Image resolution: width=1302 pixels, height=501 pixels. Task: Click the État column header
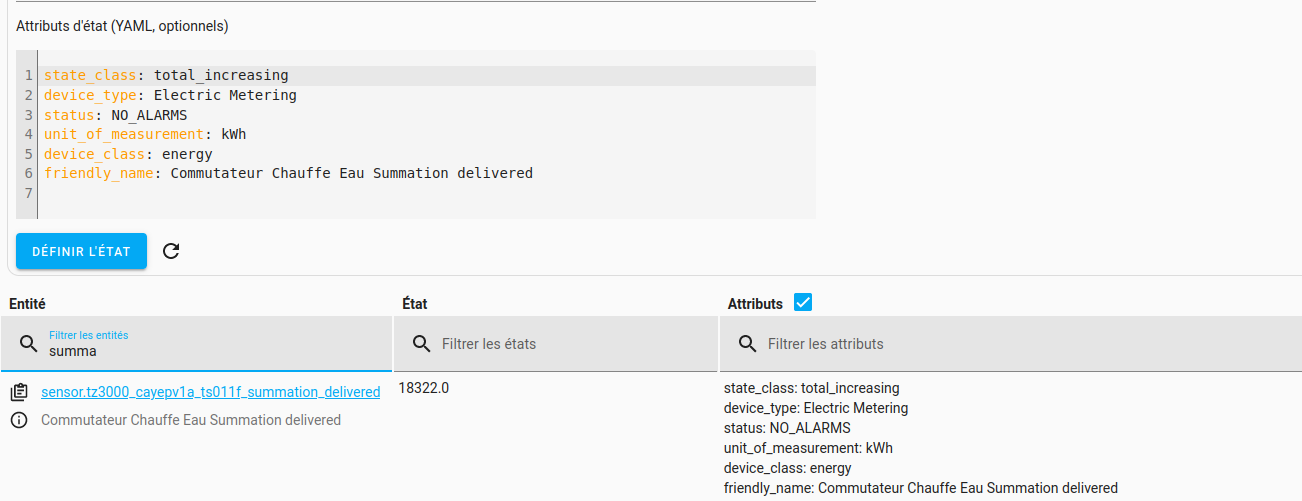415,303
